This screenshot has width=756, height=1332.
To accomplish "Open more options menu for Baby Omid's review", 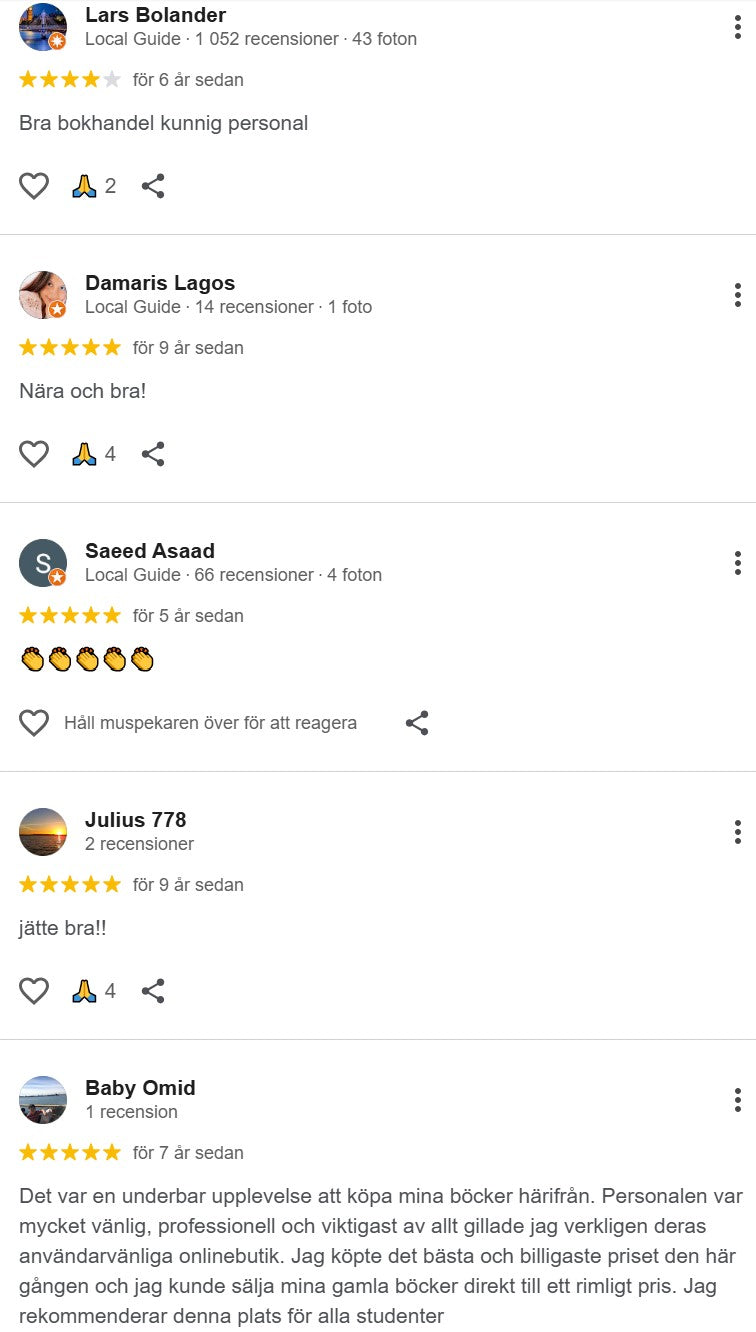I will 737,1100.
